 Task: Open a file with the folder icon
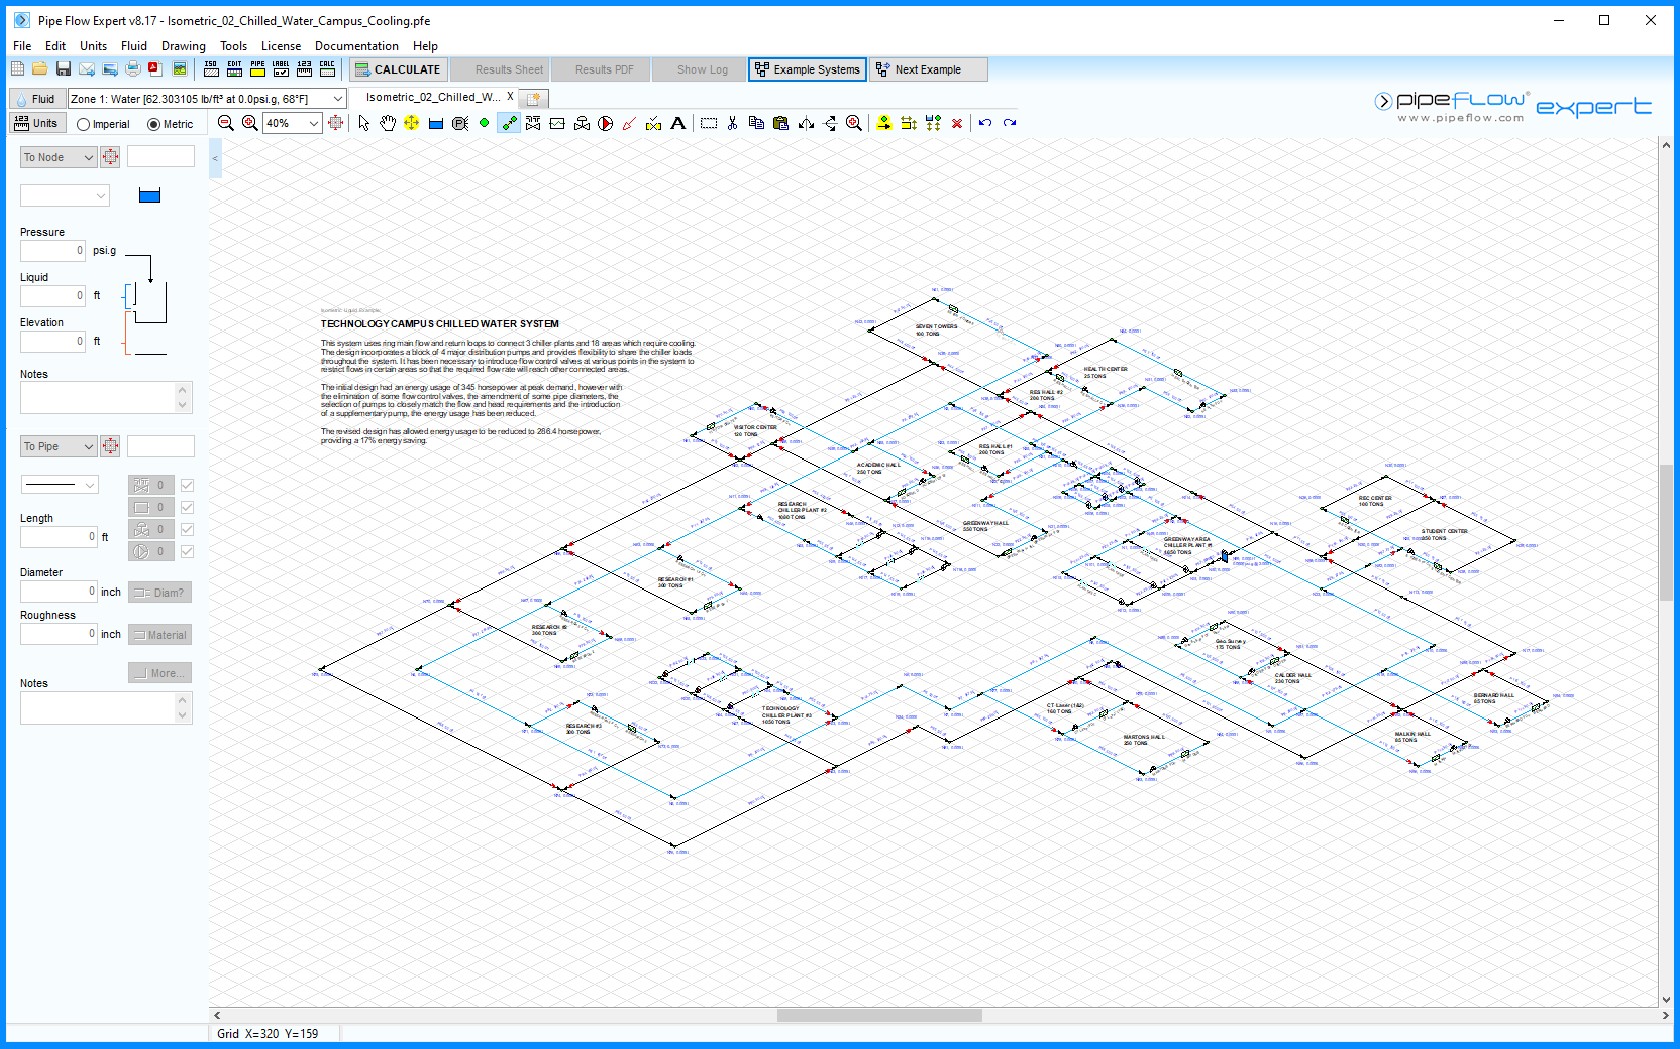tap(40, 69)
